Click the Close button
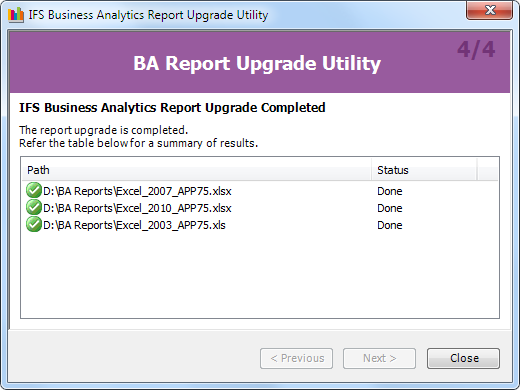Image resolution: width=520 pixels, height=390 pixels. pyautogui.click(x=463, y=358)
